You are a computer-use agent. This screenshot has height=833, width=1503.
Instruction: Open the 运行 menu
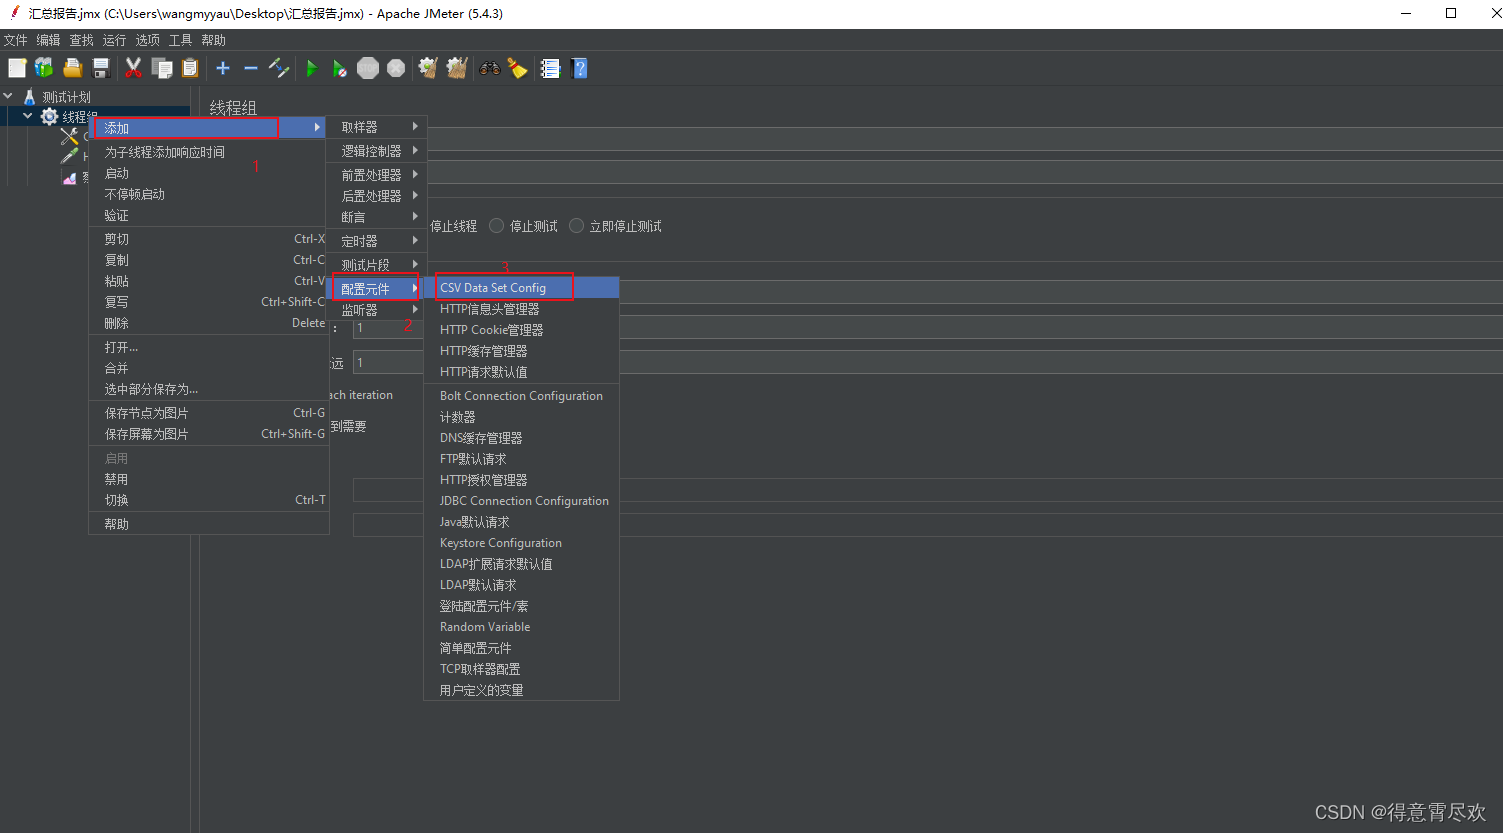(115, 40)
